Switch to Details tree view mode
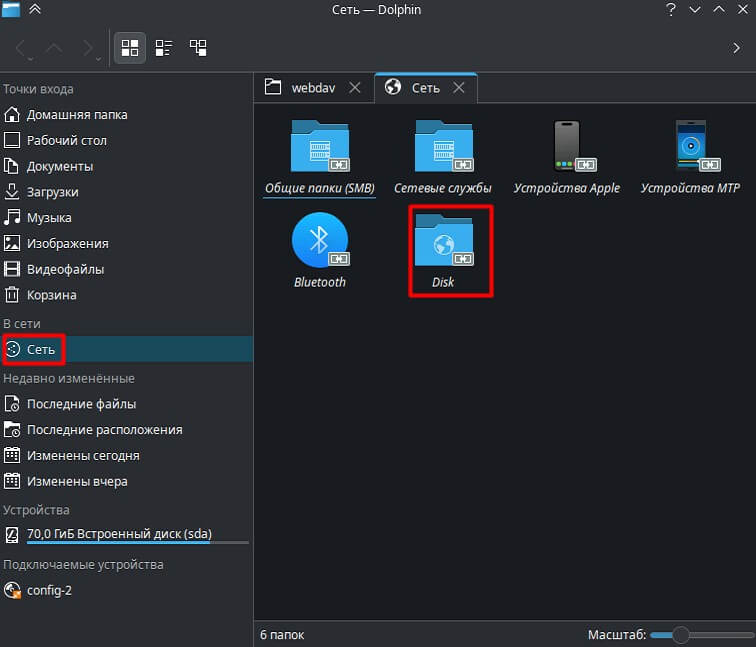This screenshot has width=756, height=647. 198,48
